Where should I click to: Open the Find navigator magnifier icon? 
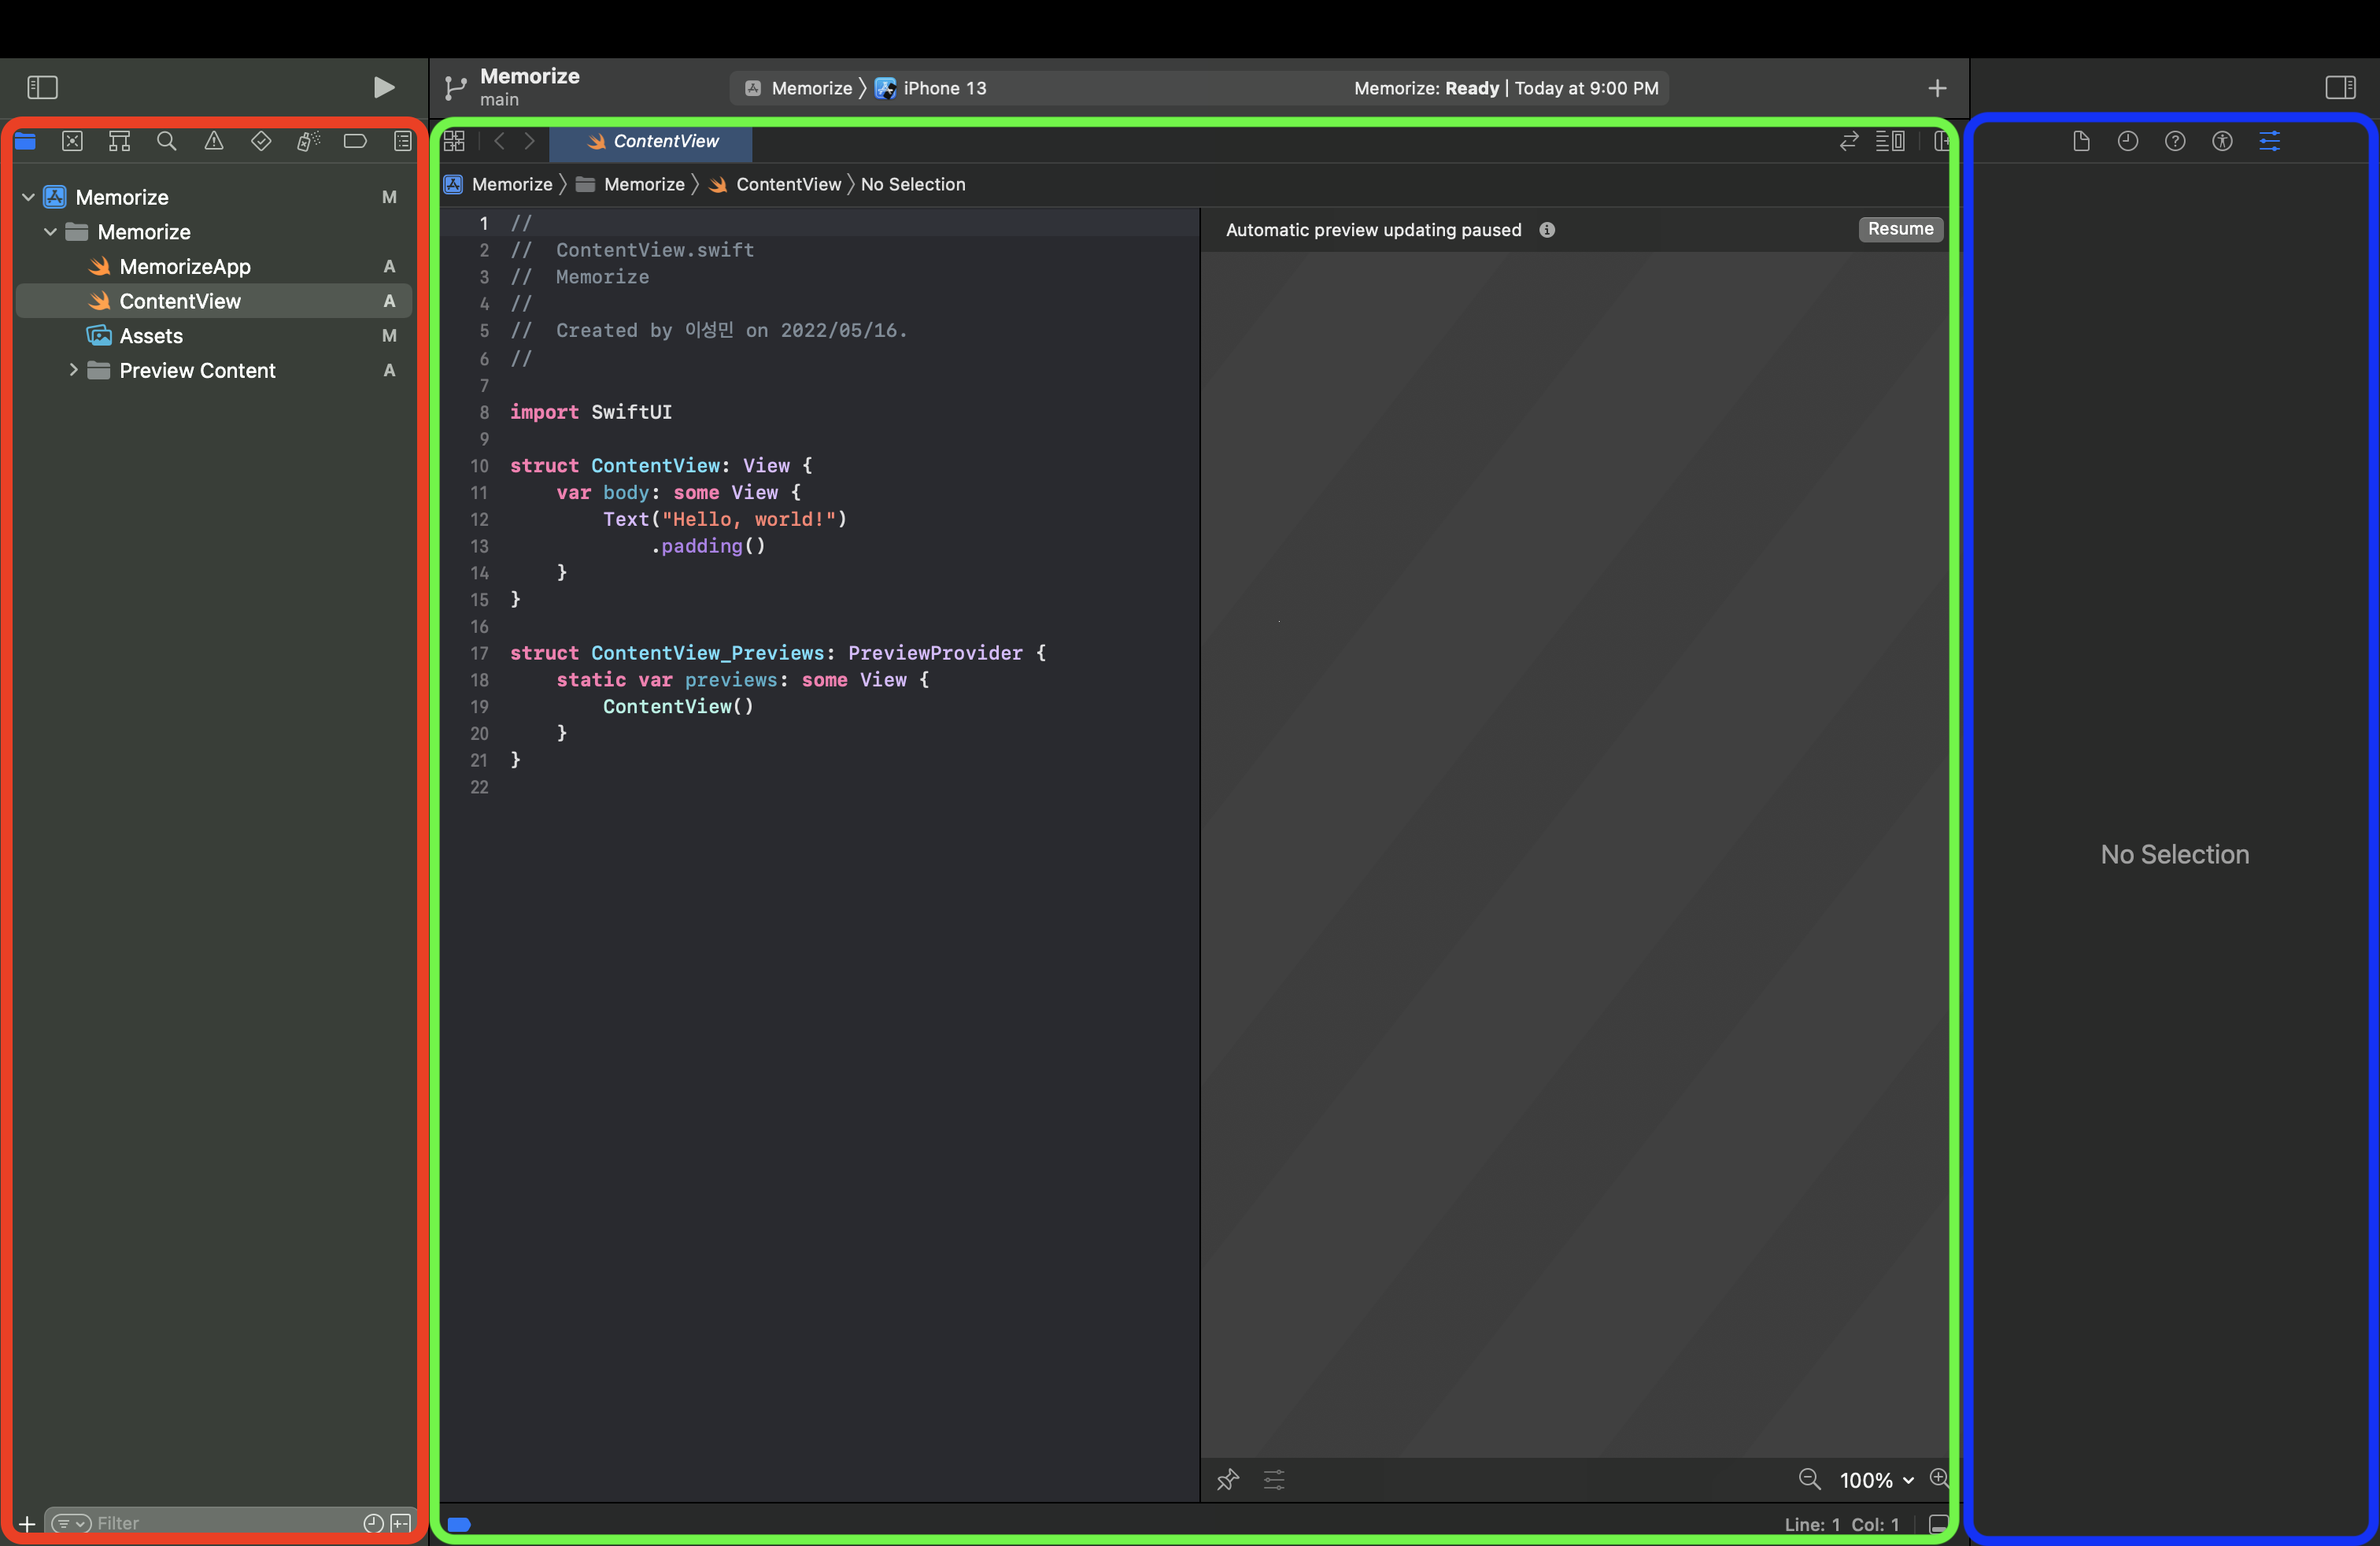(167, 141)
